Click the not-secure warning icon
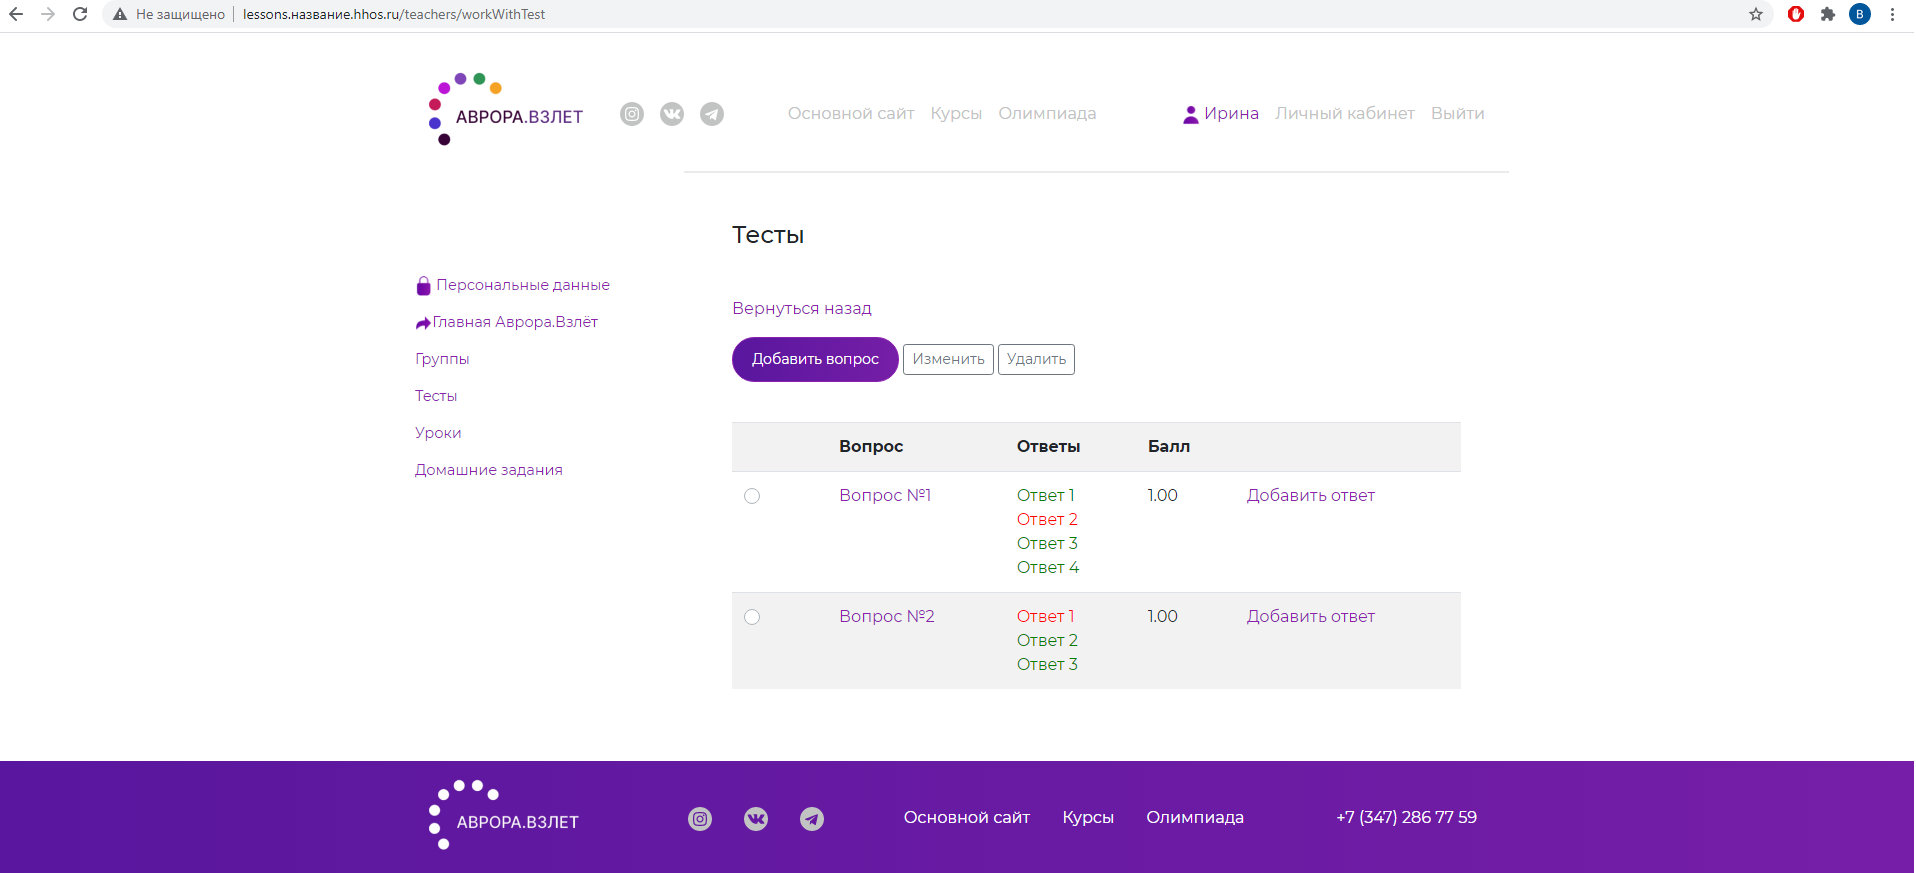 120,14
